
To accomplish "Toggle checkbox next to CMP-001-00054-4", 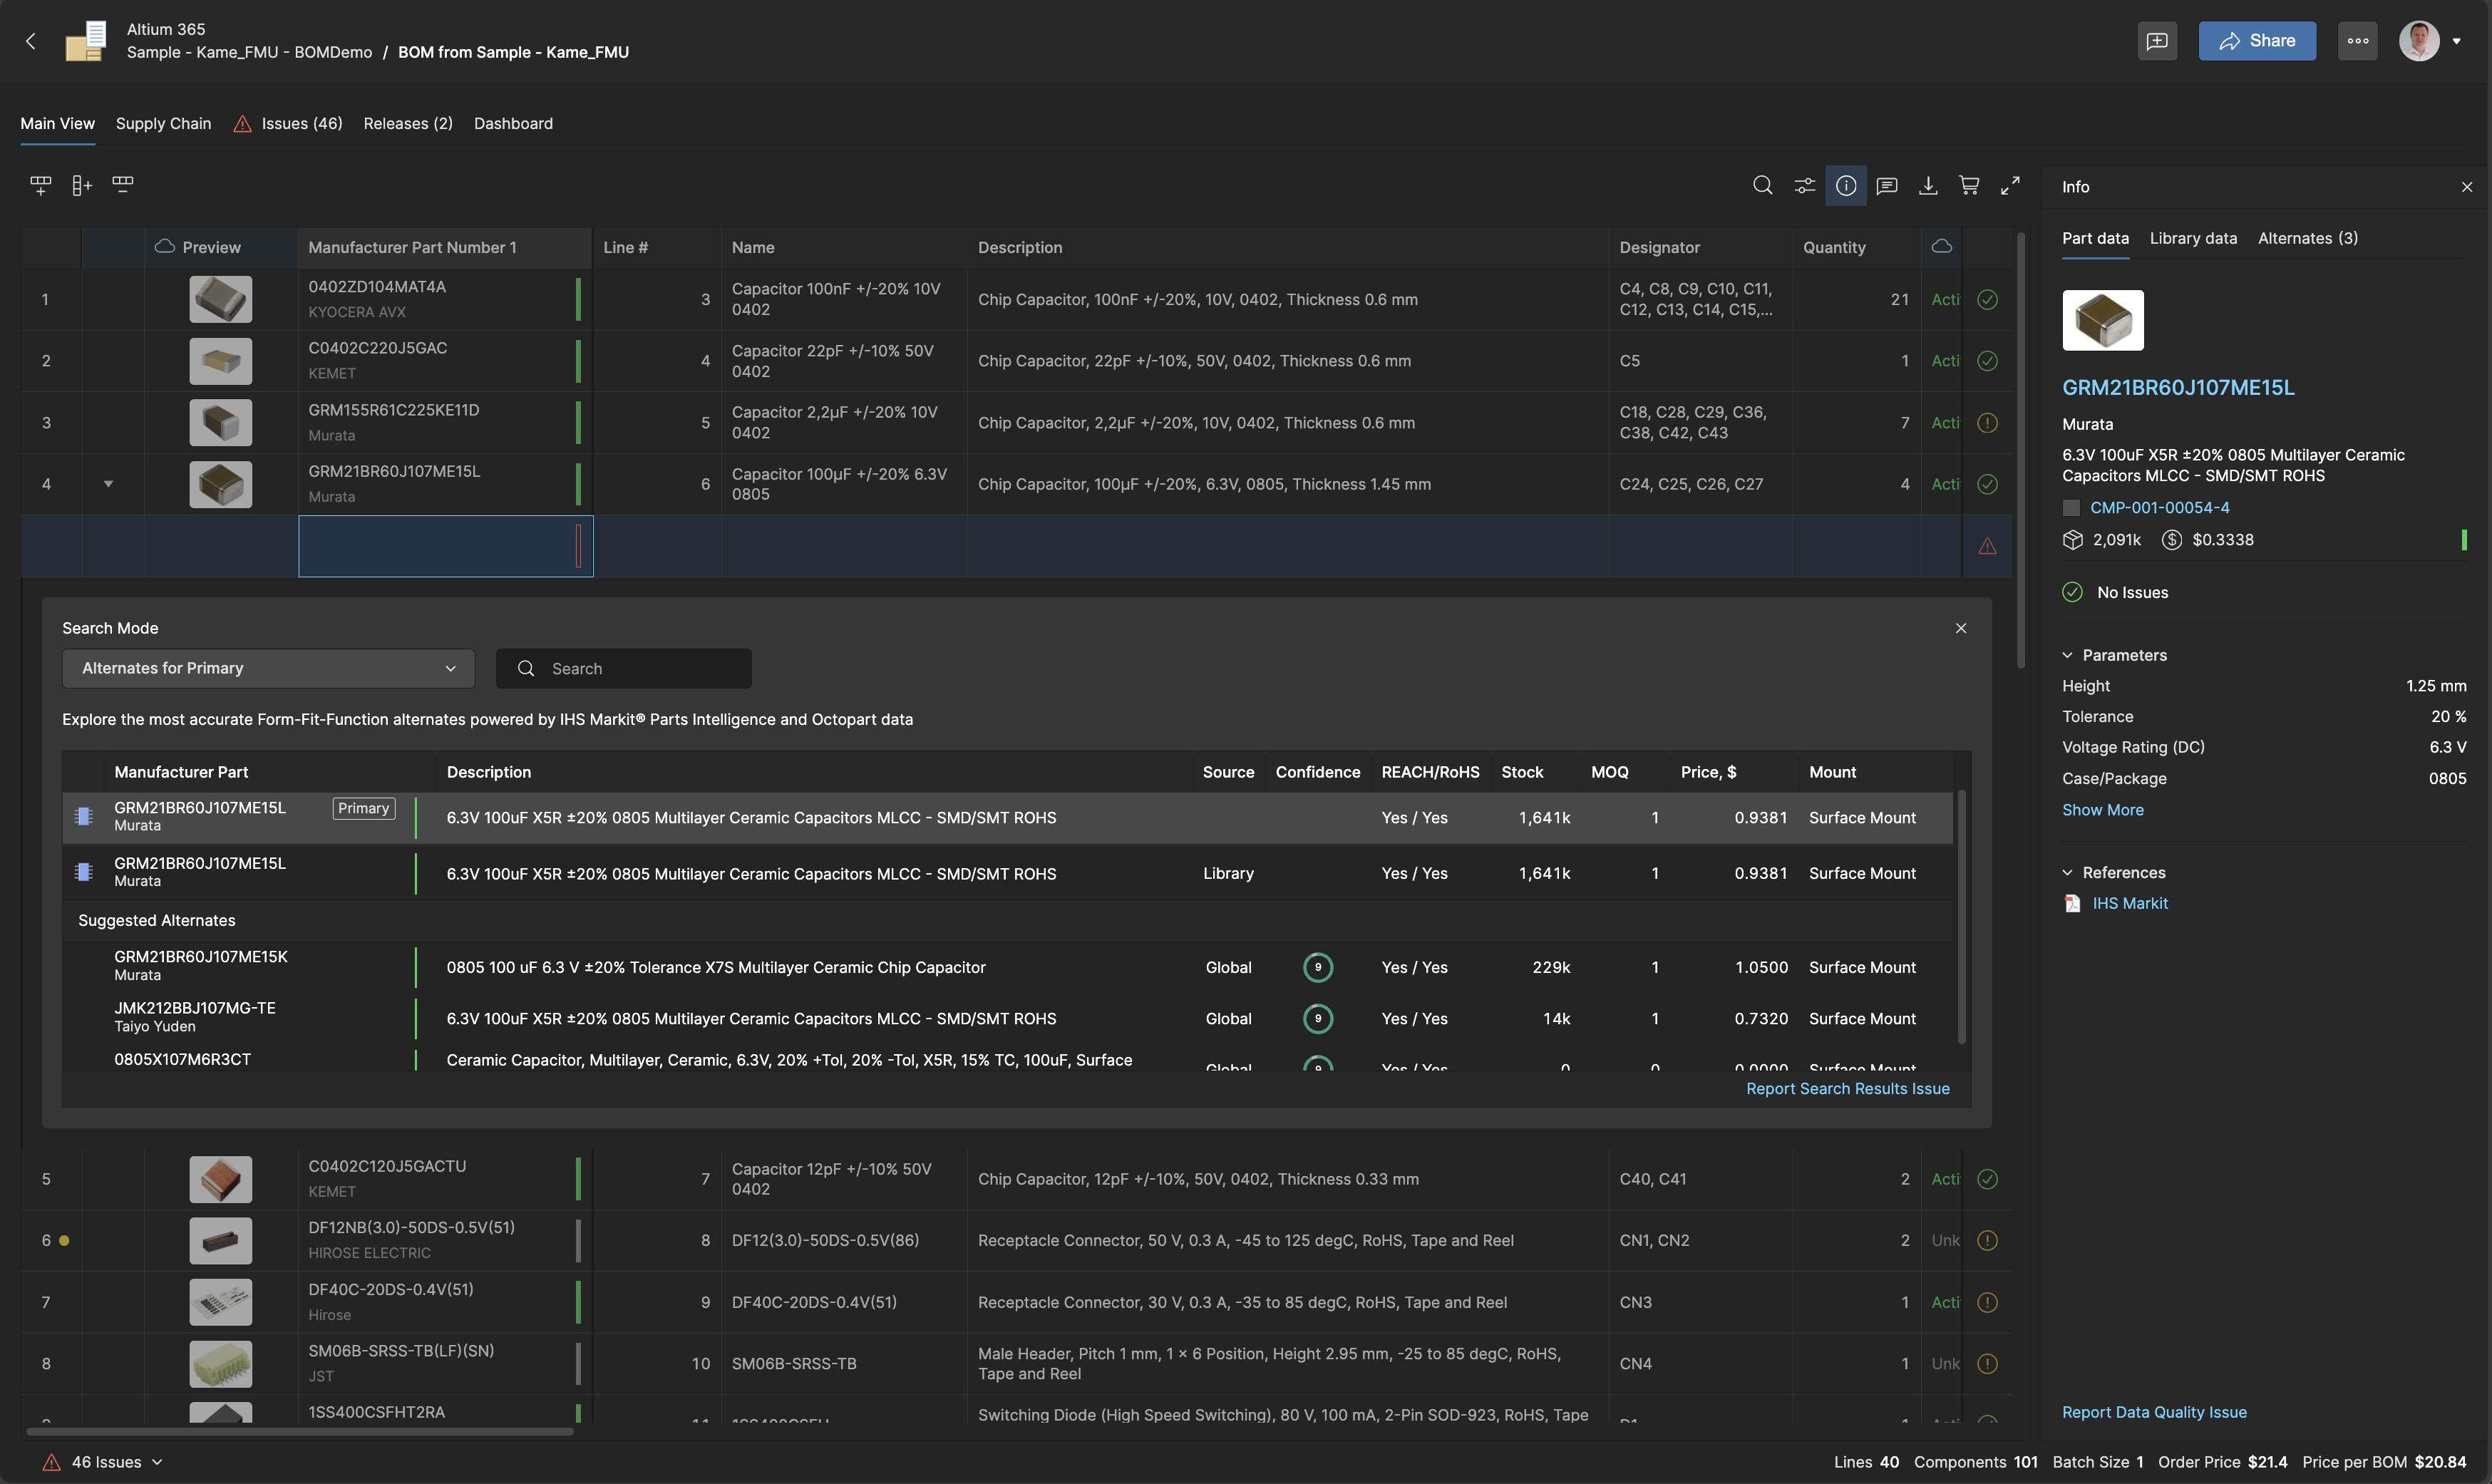I will point(2071,508).
